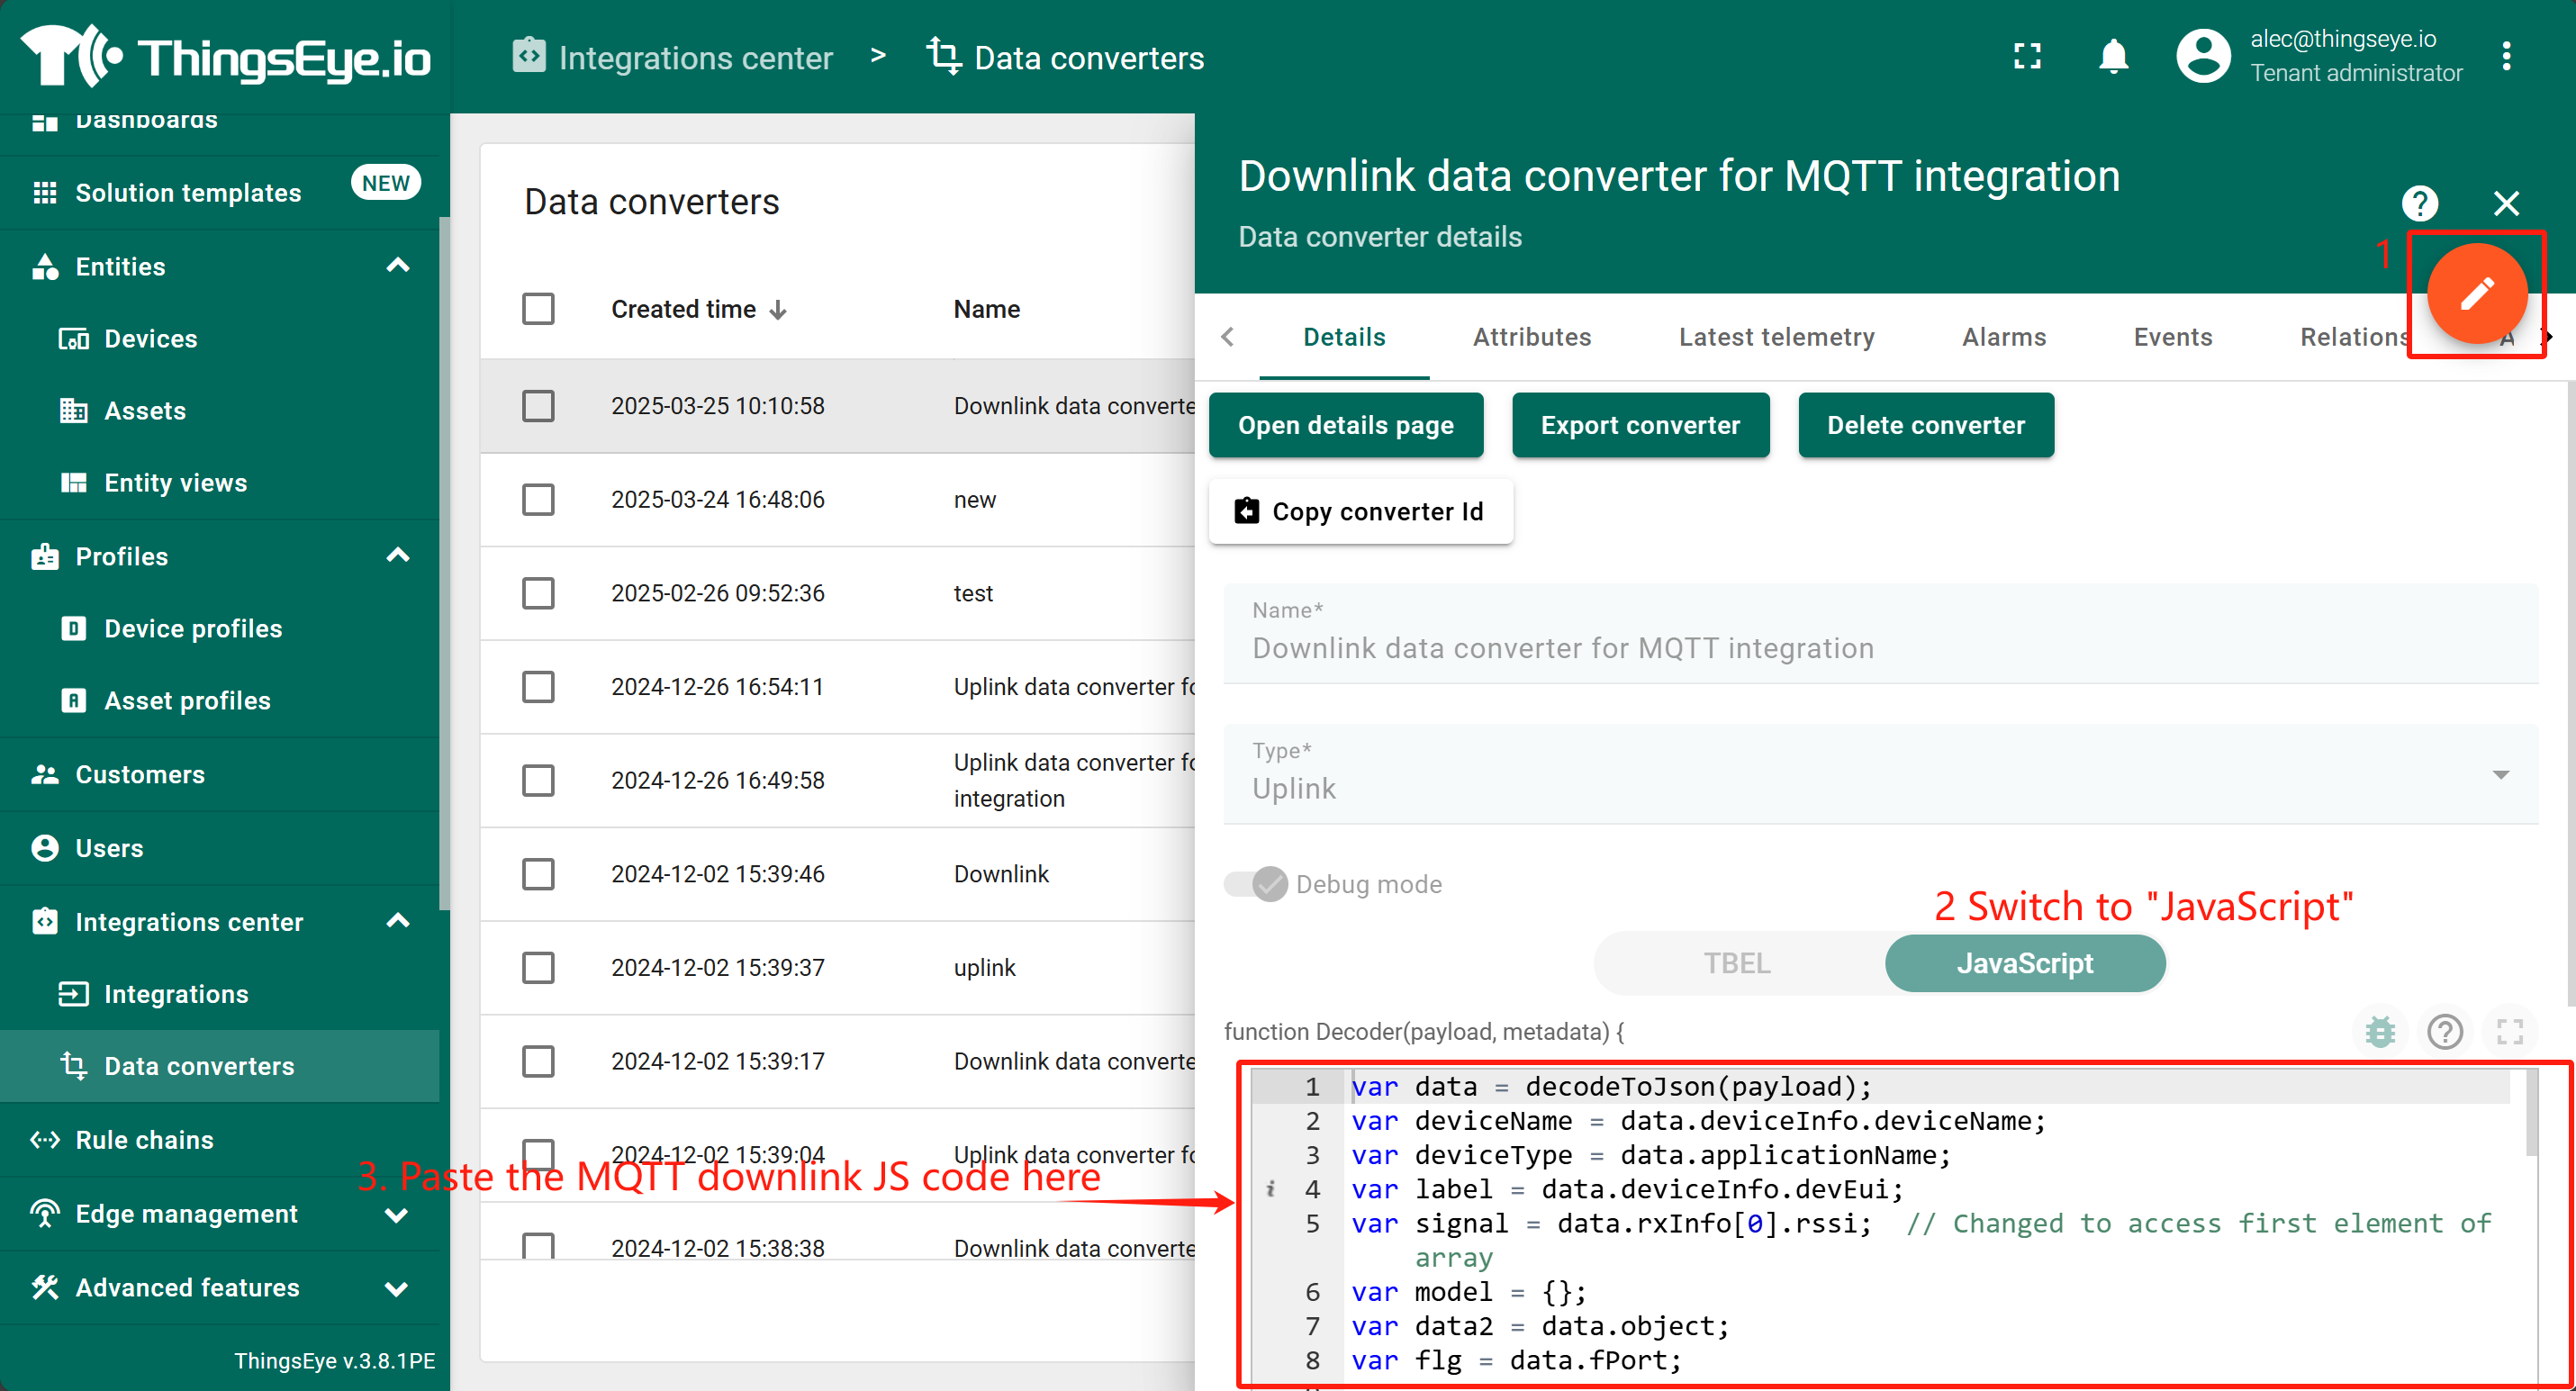
Task: Open the Type dropdown showing Uplink
Action: tap(1879, 775)
